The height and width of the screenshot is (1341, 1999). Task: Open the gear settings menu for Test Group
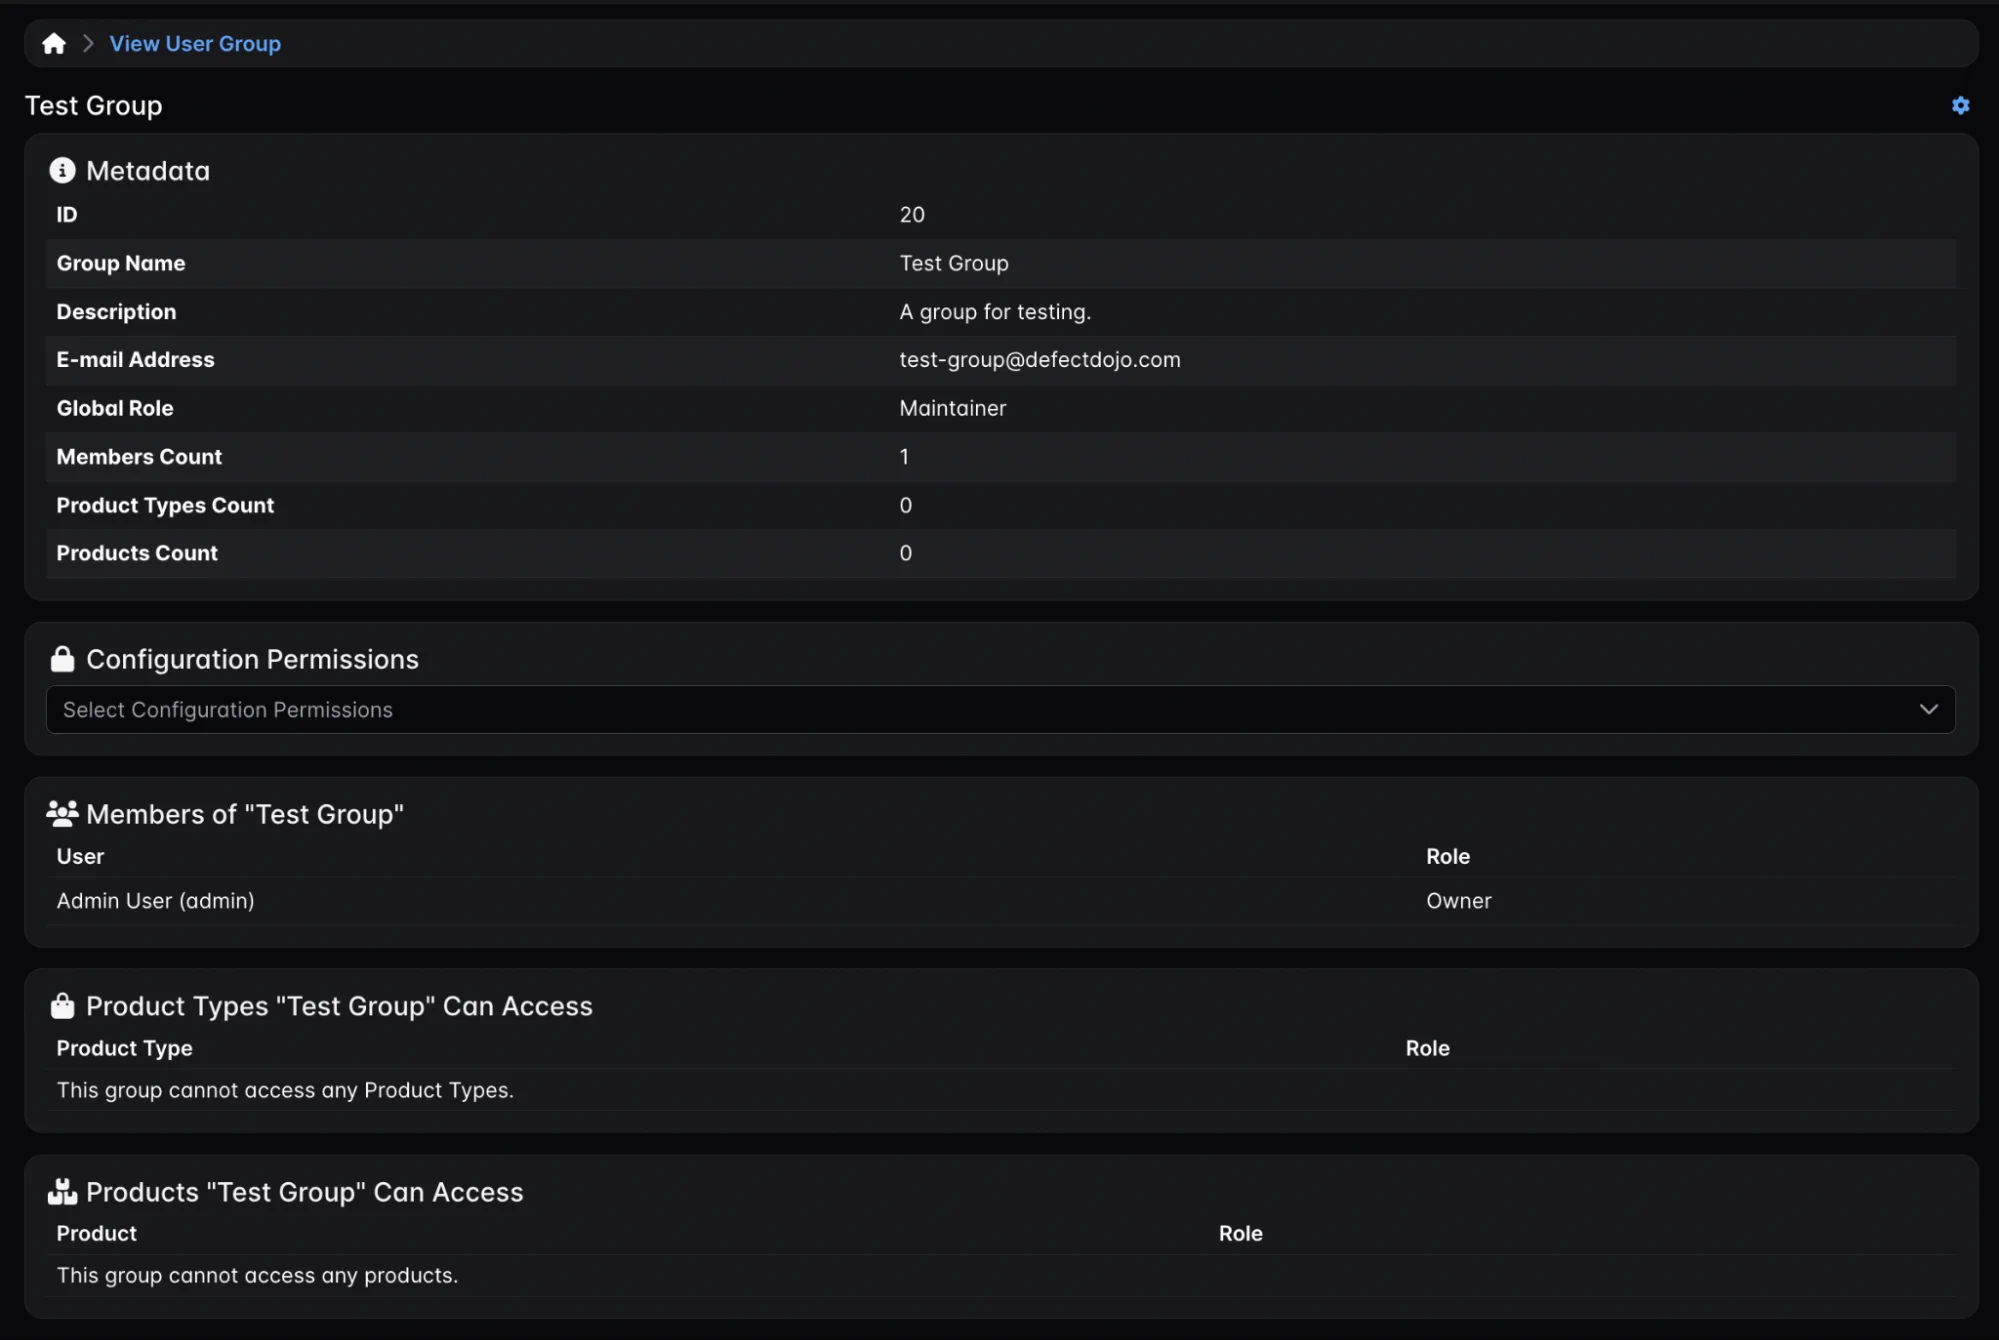coord(1960,105)
